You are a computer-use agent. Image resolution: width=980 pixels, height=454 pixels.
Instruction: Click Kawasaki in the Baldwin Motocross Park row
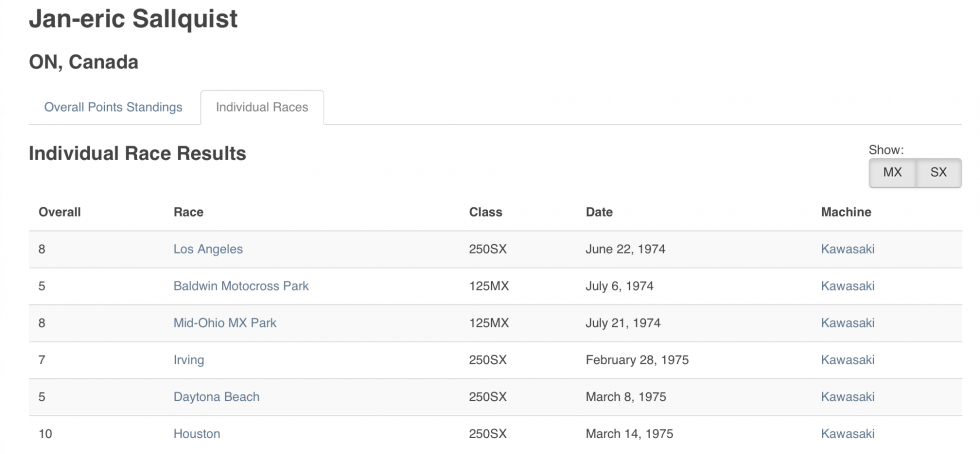tap(847, 286)
